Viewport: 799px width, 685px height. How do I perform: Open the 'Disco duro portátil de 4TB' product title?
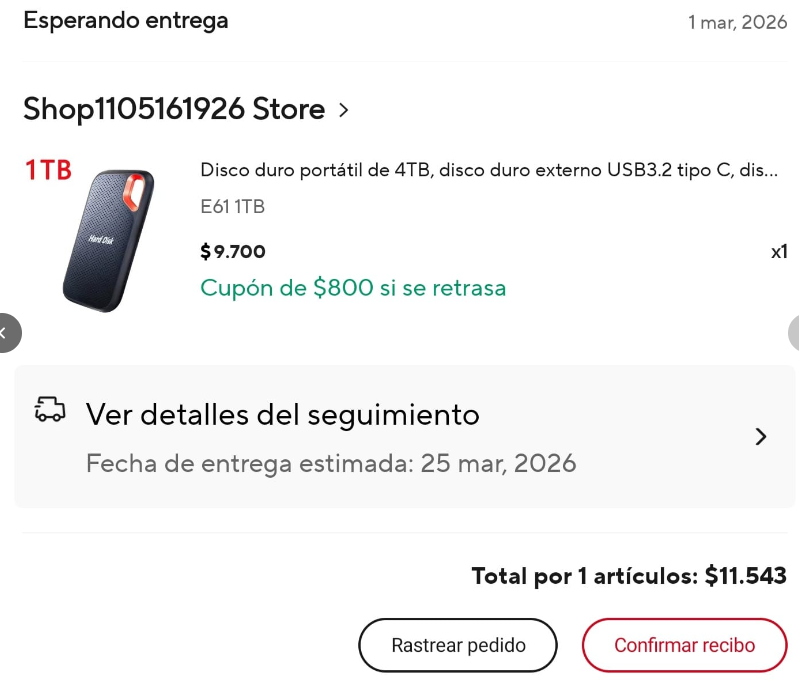[489, 170]
